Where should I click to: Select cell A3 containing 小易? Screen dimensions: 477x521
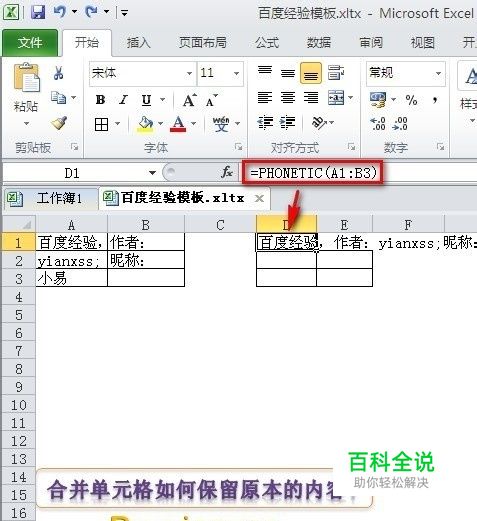click(72, 278)
